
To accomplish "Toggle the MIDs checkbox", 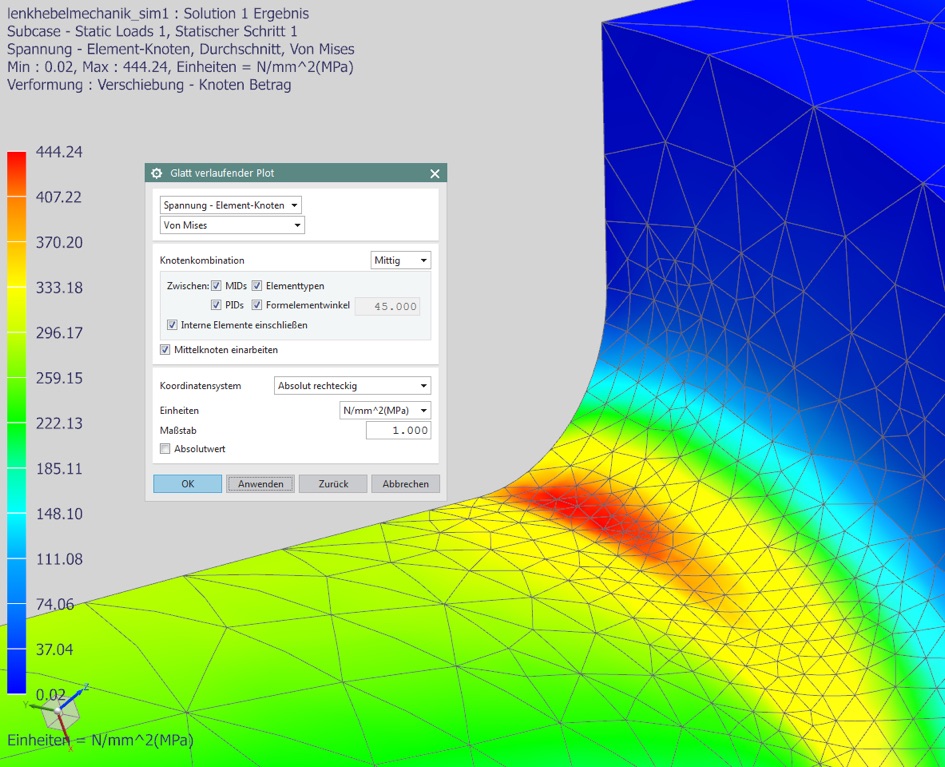I will tap(217, 286).
